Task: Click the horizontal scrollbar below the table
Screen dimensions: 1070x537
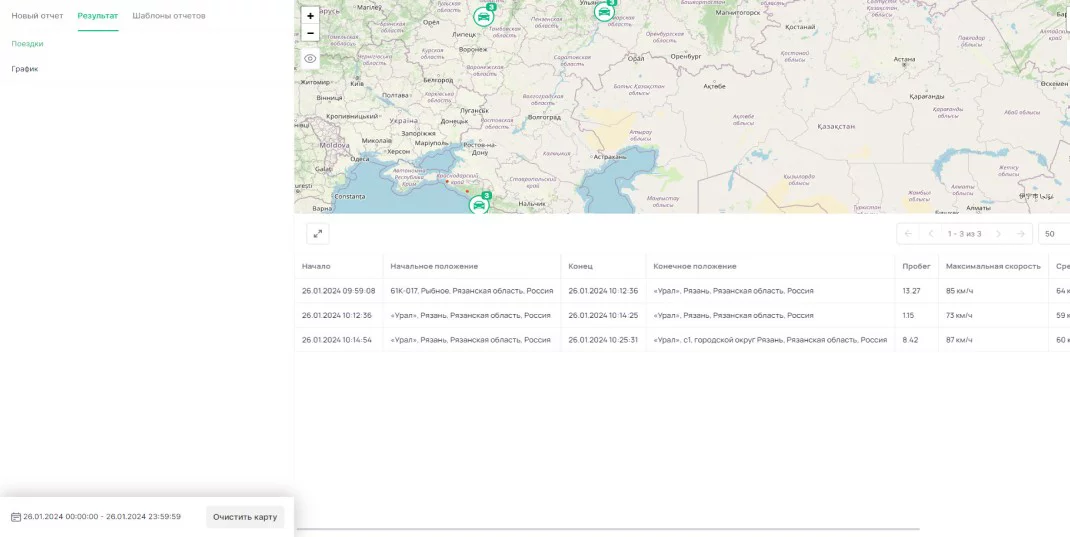Action: 607,529
